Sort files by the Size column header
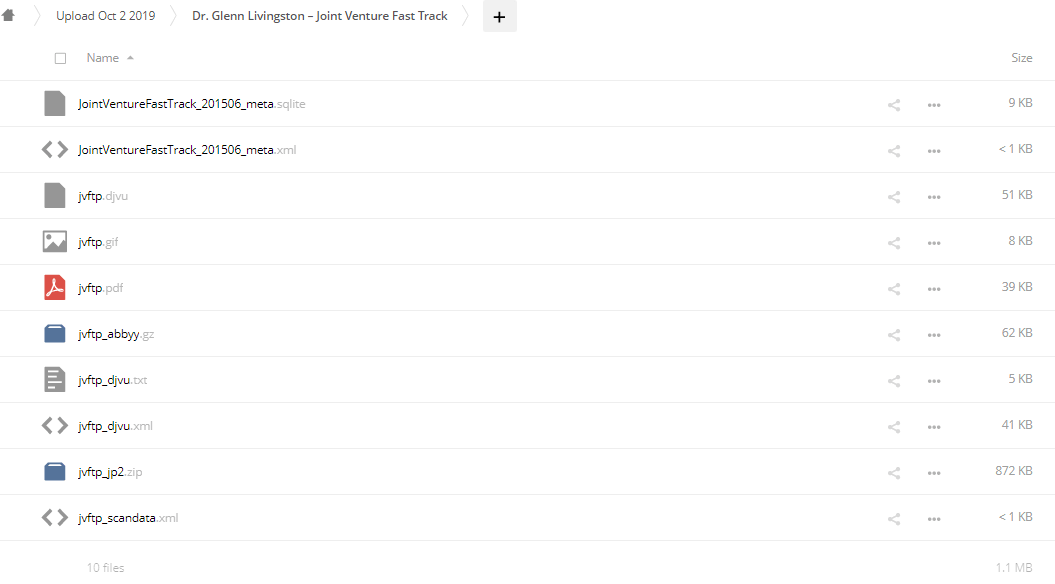This screenshot has height=584, width=1055. (1021, 58)
